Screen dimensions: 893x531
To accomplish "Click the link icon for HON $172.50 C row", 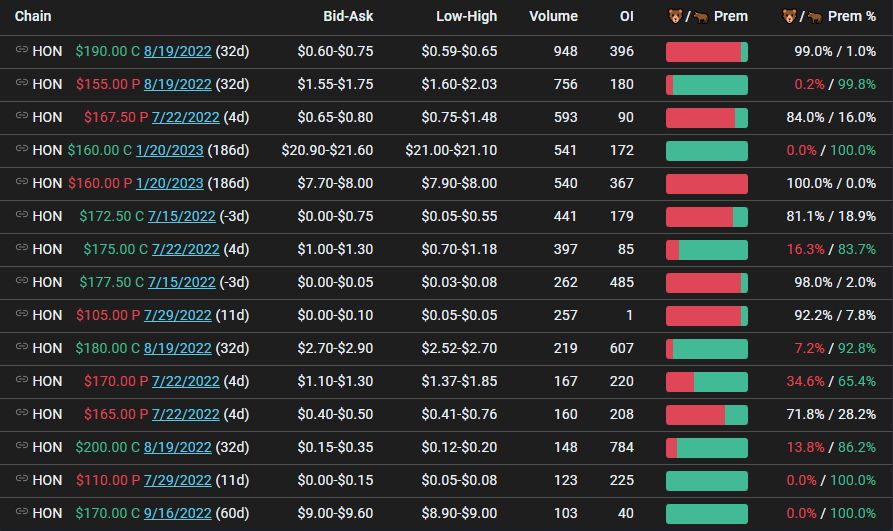I will click(x=22, y=215).
